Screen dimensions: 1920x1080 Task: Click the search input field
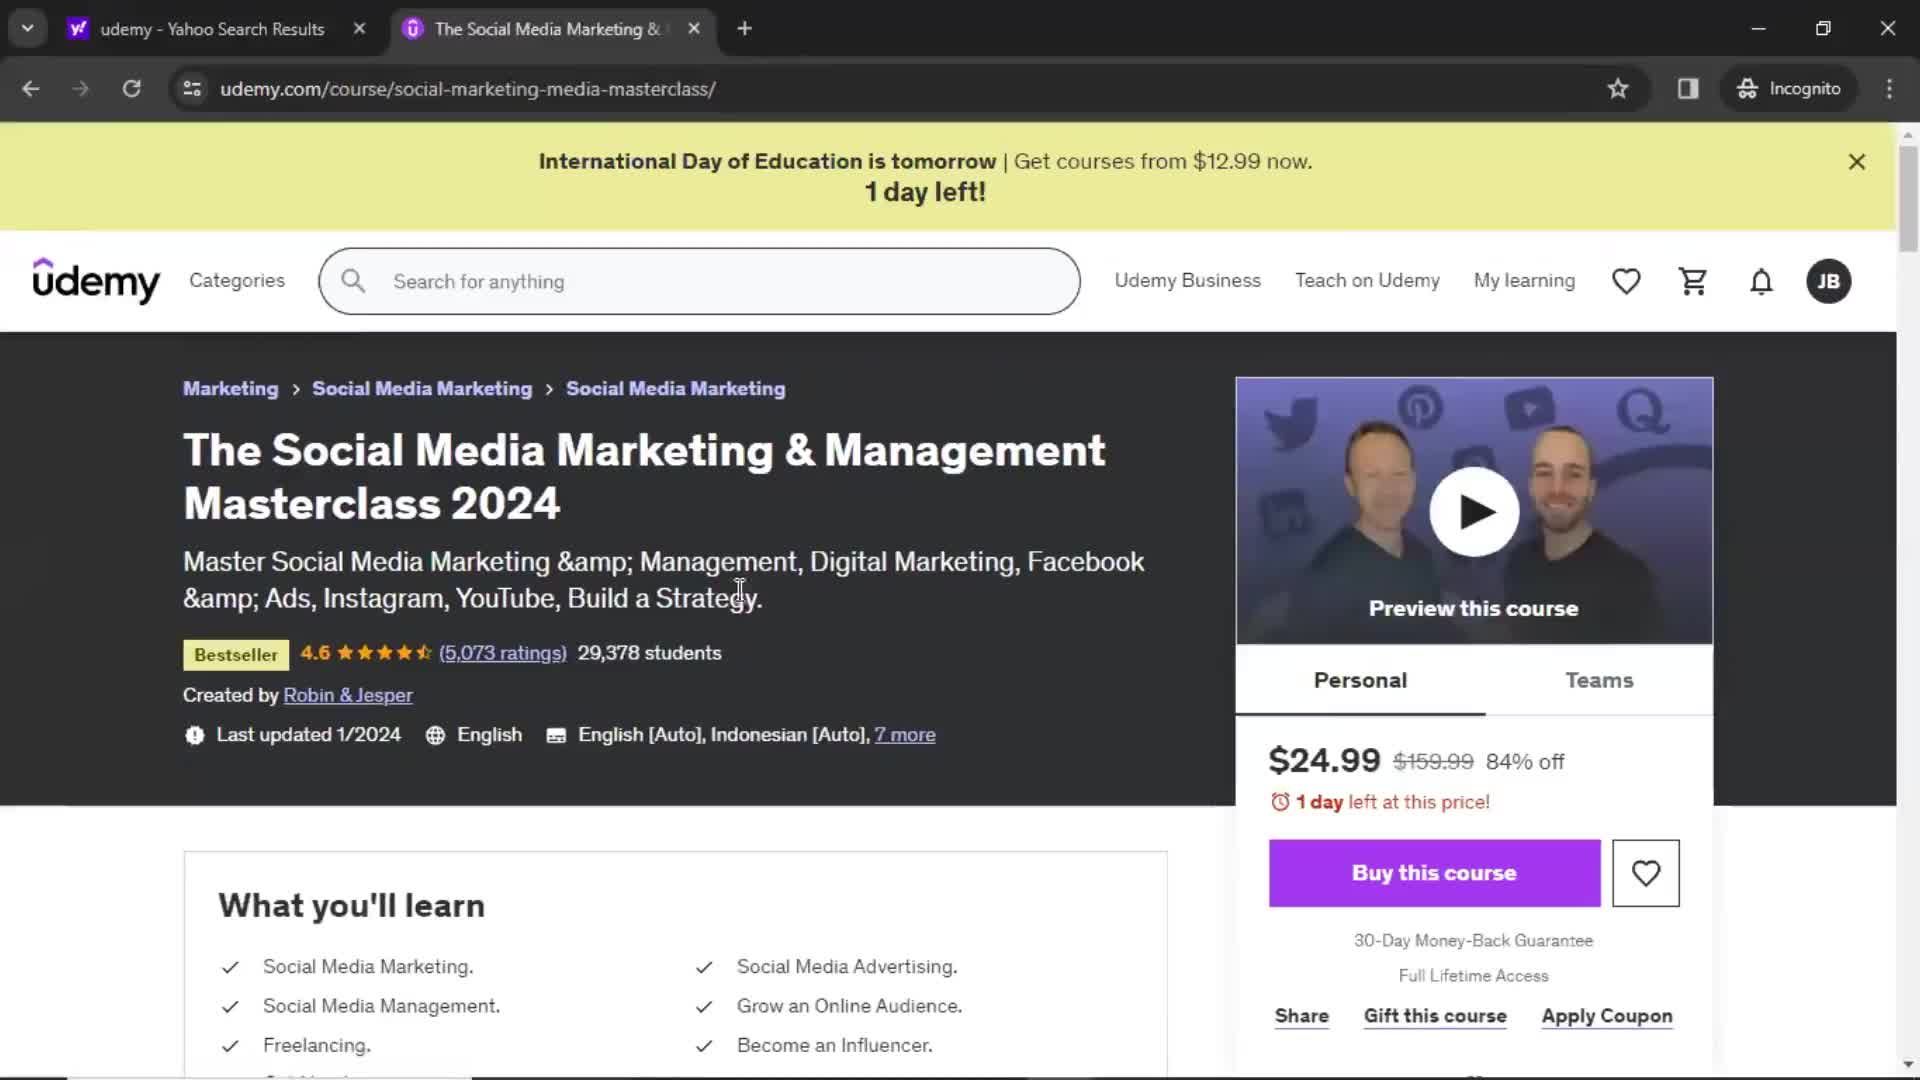[700, 281]
